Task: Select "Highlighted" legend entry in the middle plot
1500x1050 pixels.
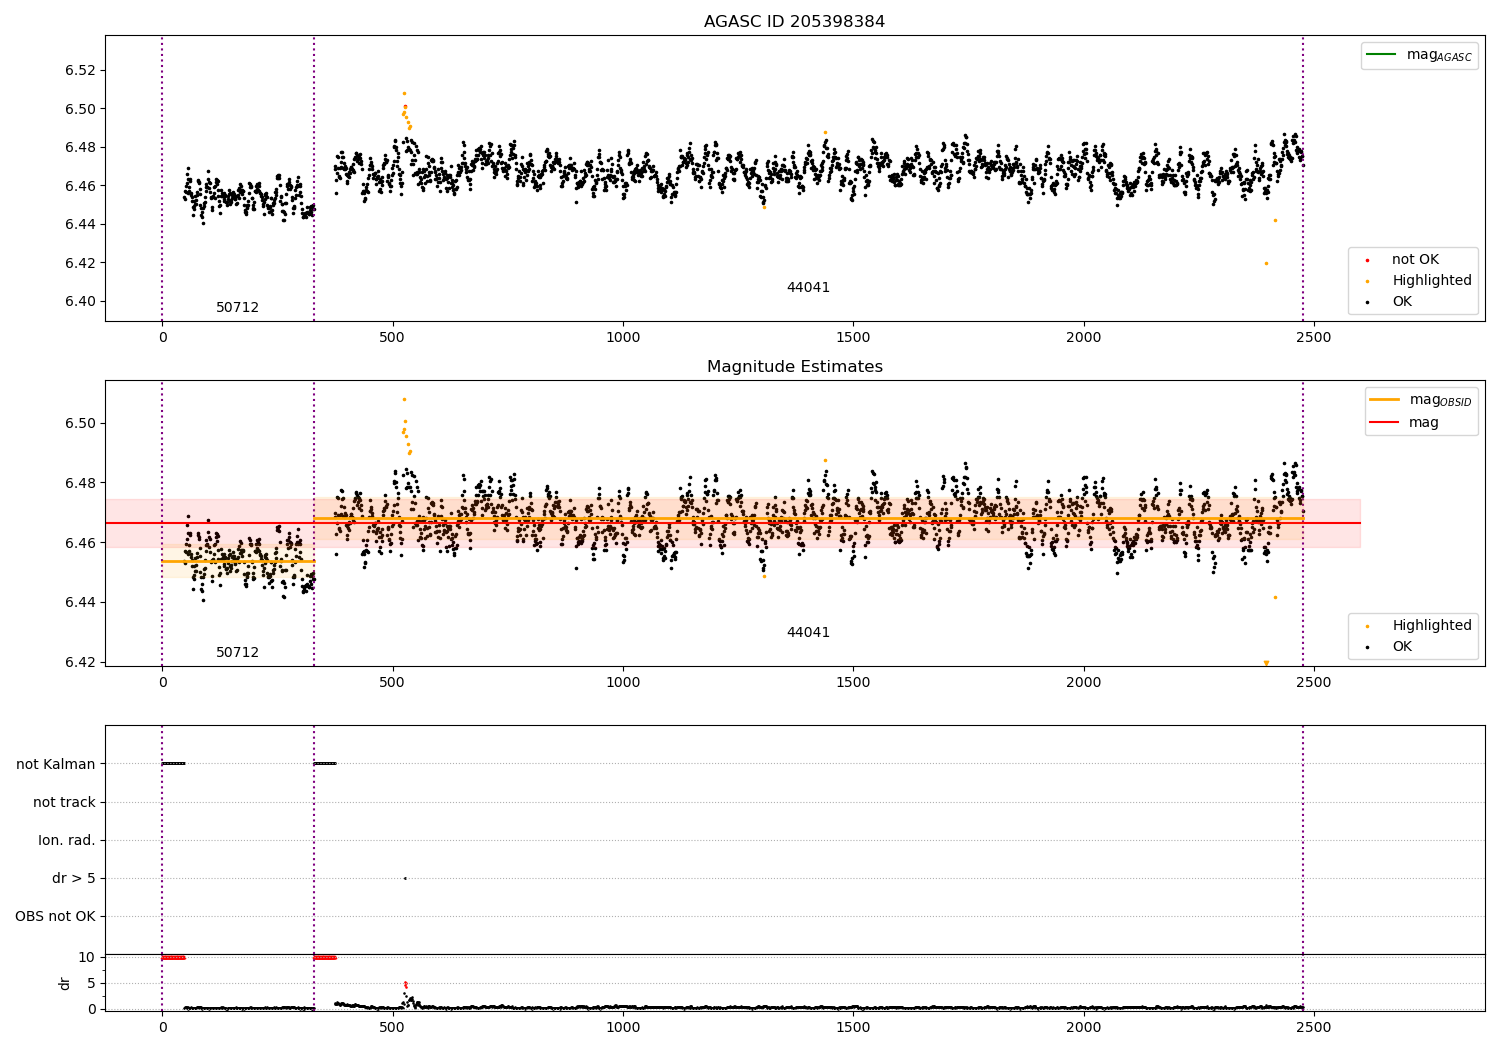Action: point(1431,626)
